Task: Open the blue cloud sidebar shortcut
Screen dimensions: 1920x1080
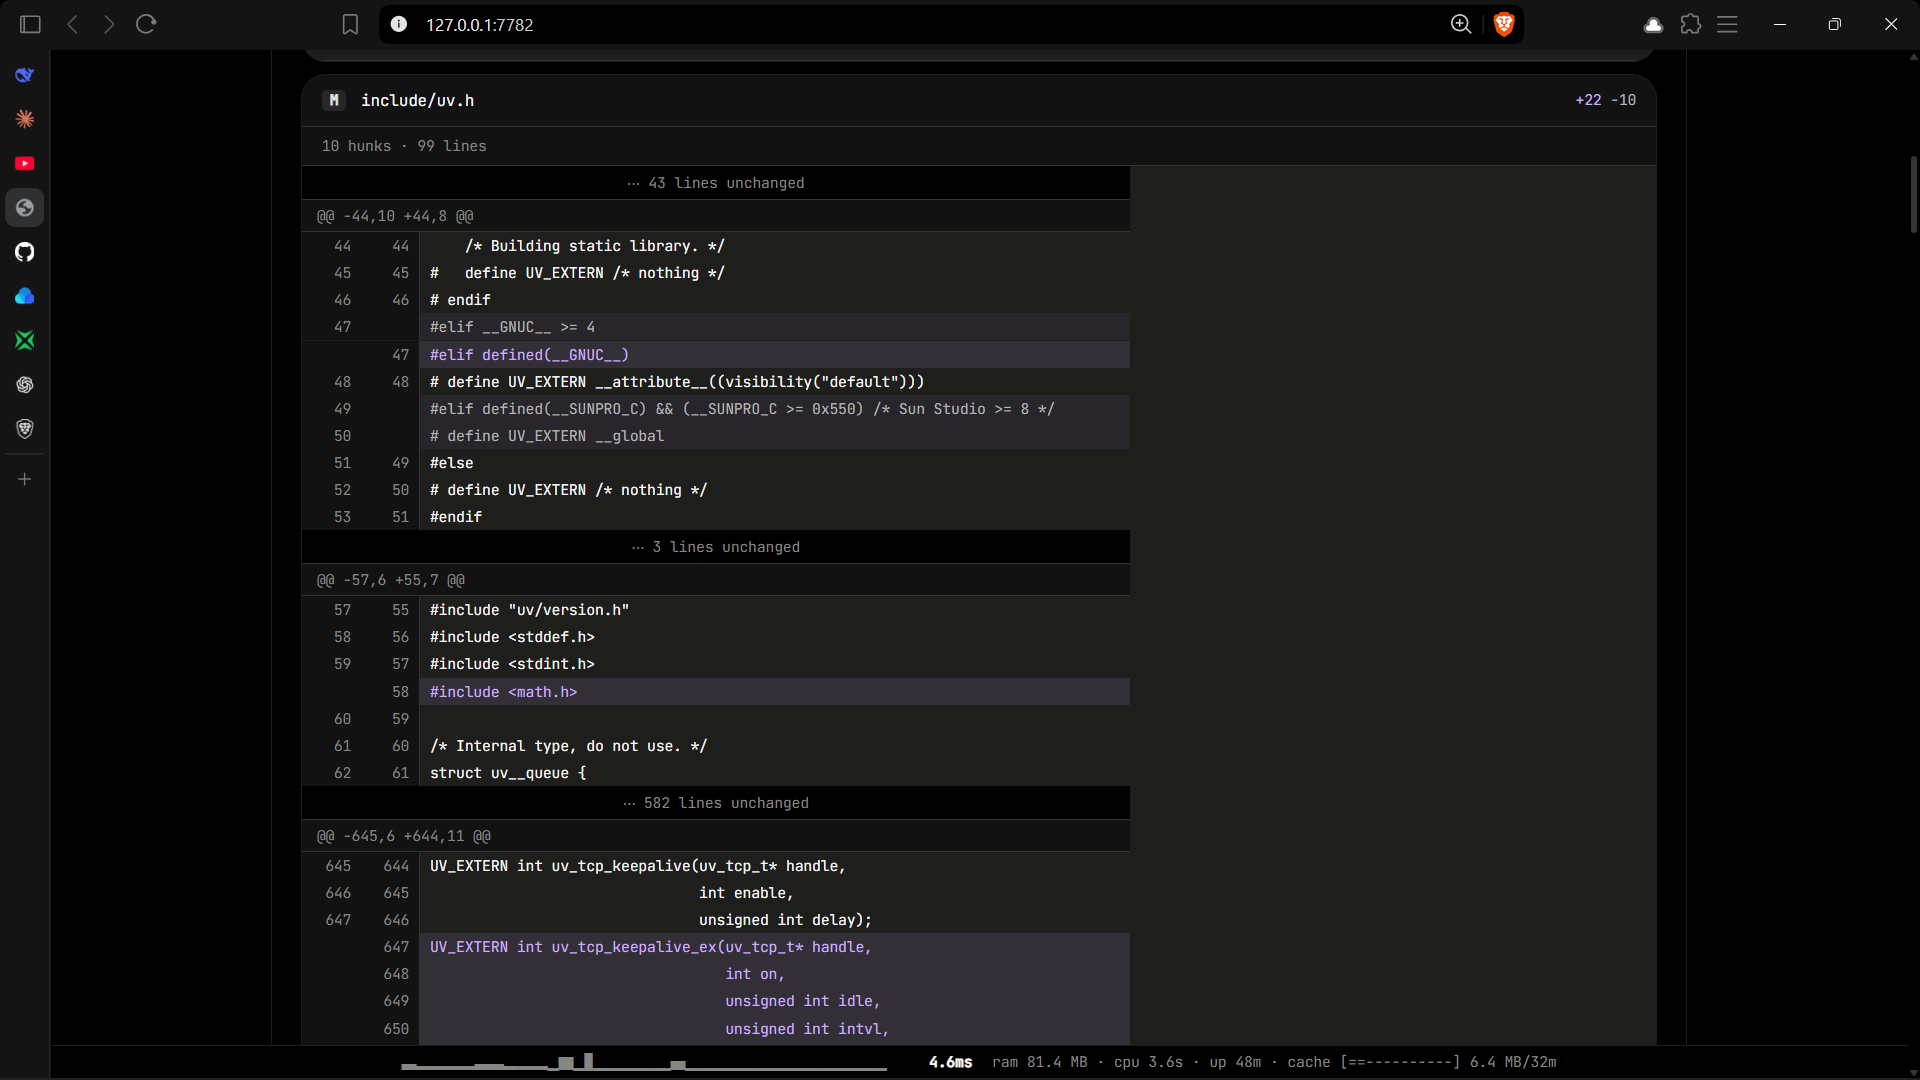Action: 25,296
